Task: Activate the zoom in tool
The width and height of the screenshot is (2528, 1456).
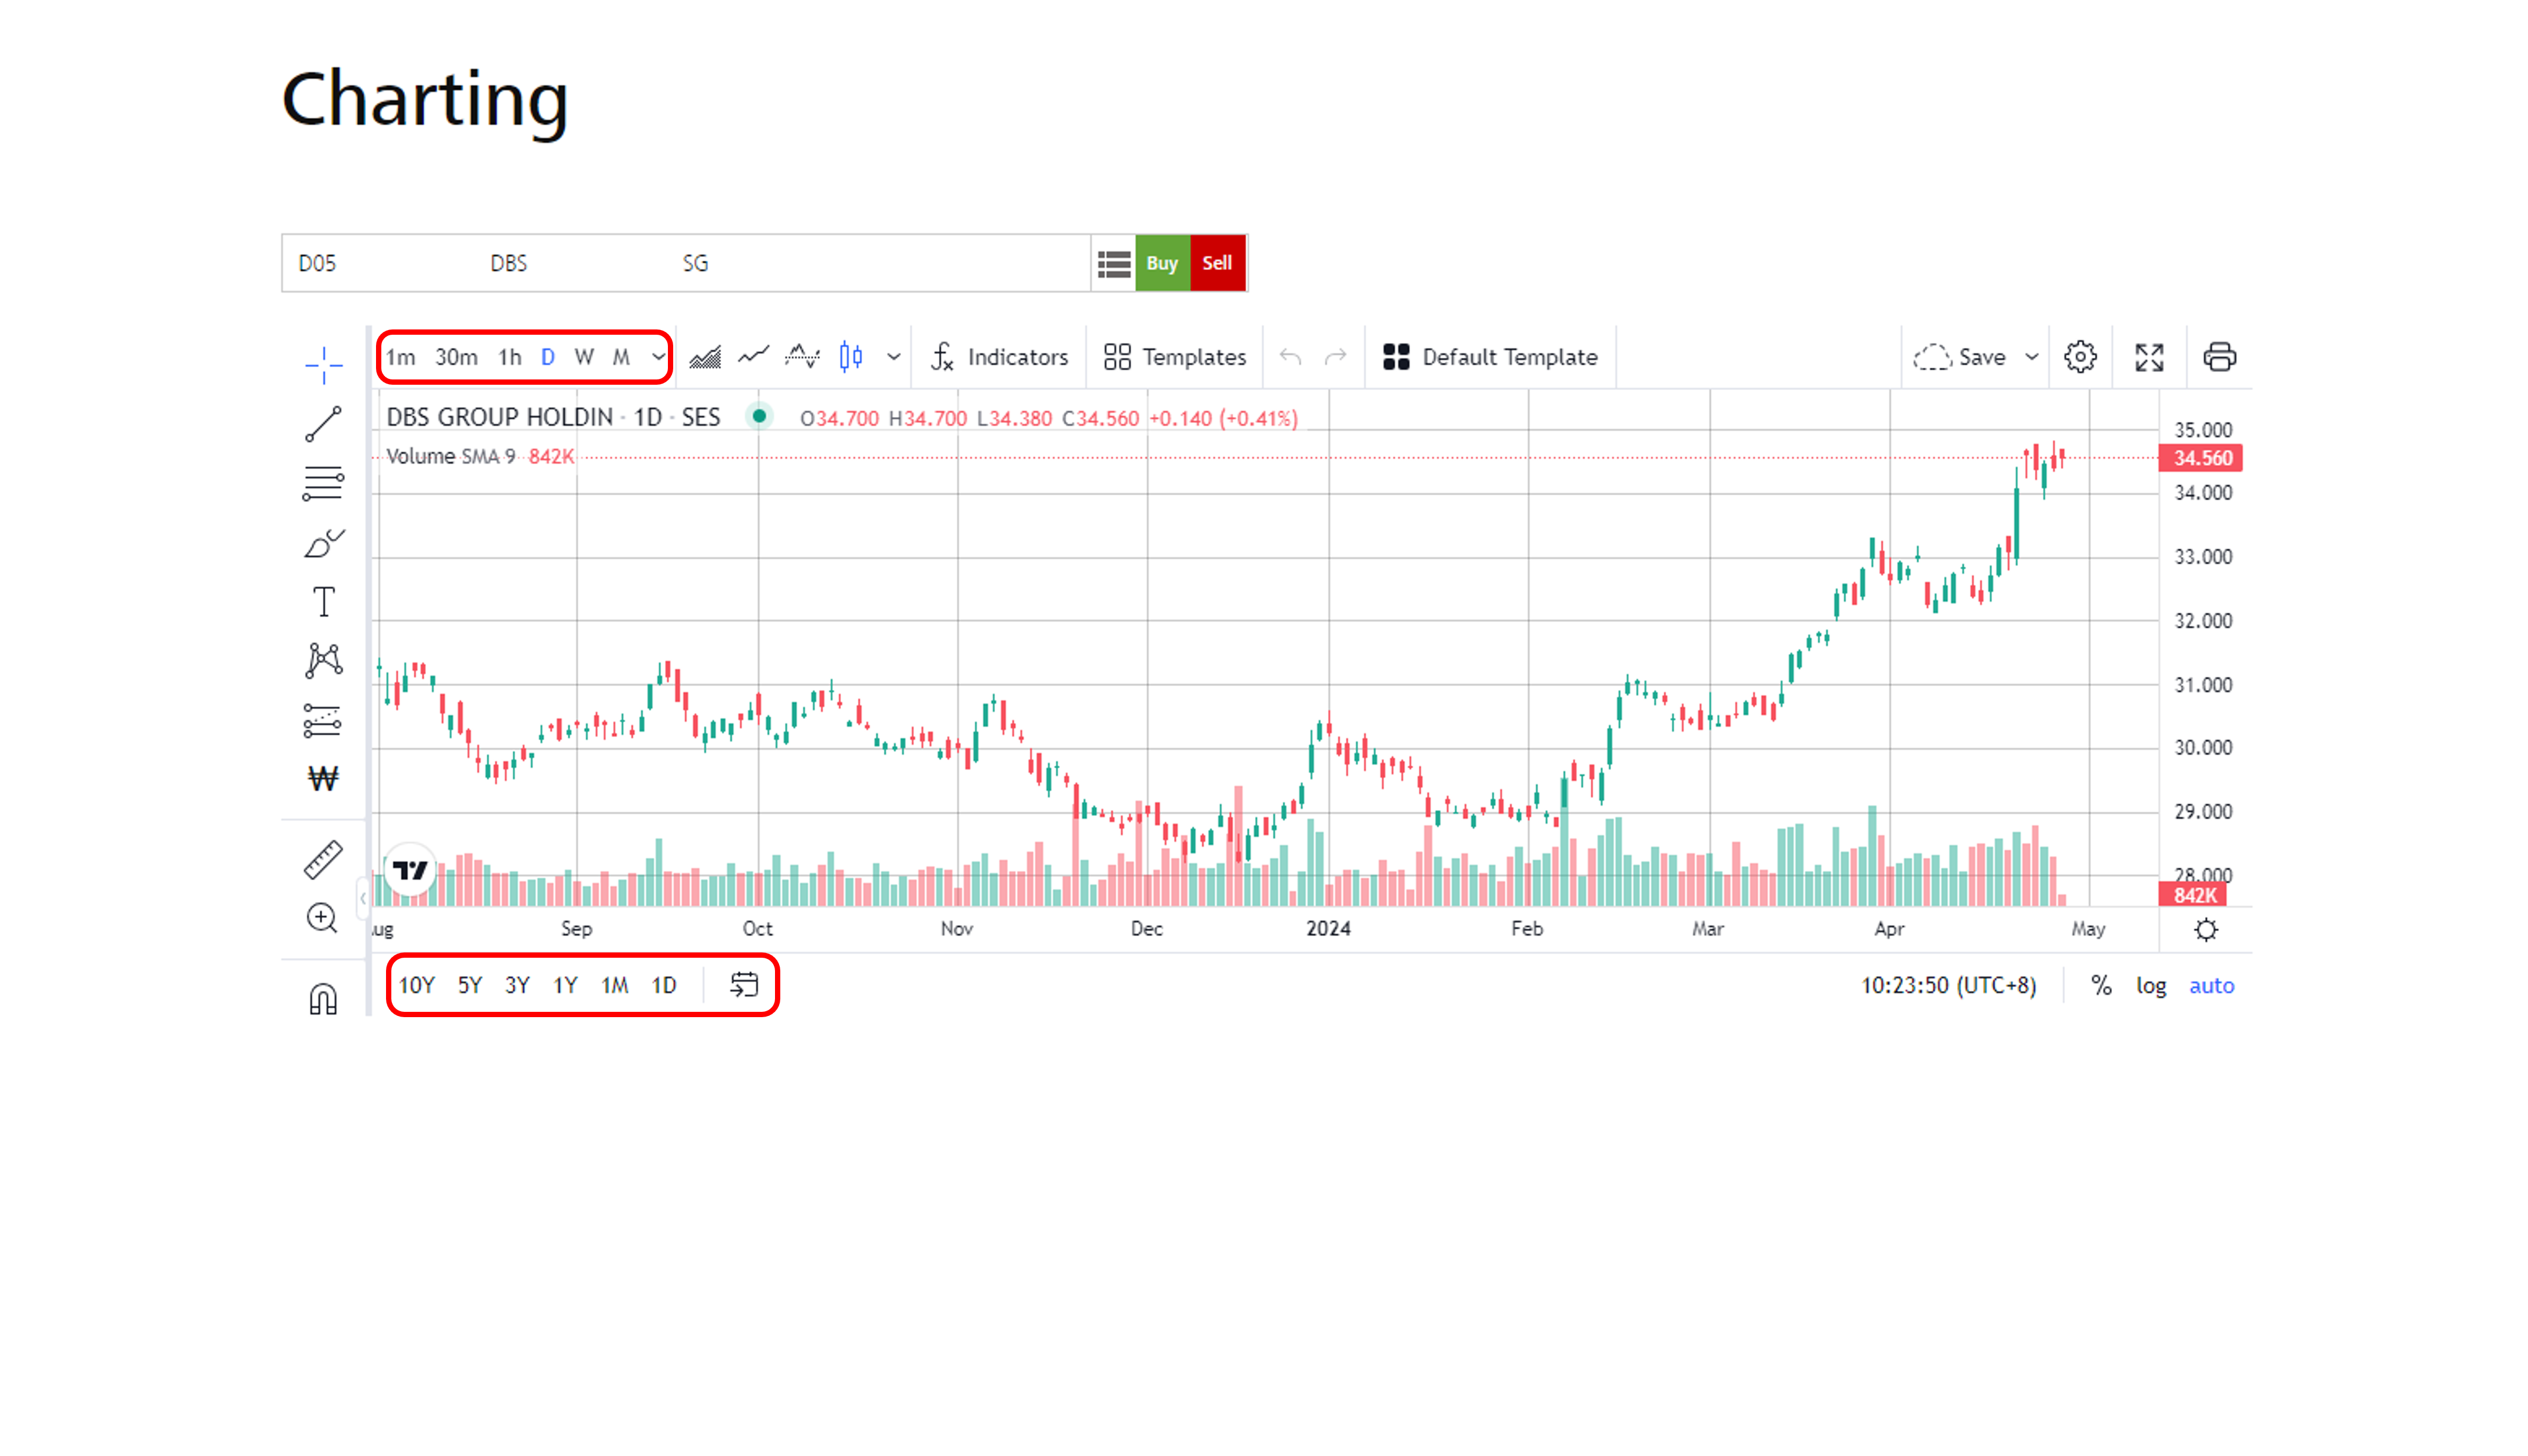Action: (x=322, y=918)
